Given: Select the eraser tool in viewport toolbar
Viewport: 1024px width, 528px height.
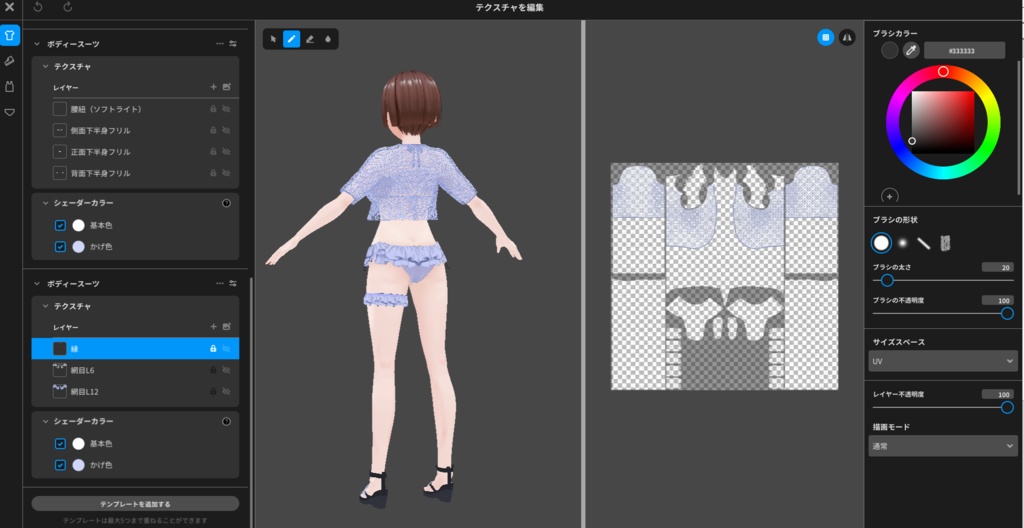Looking at the screenshot, I should [310, 39].
